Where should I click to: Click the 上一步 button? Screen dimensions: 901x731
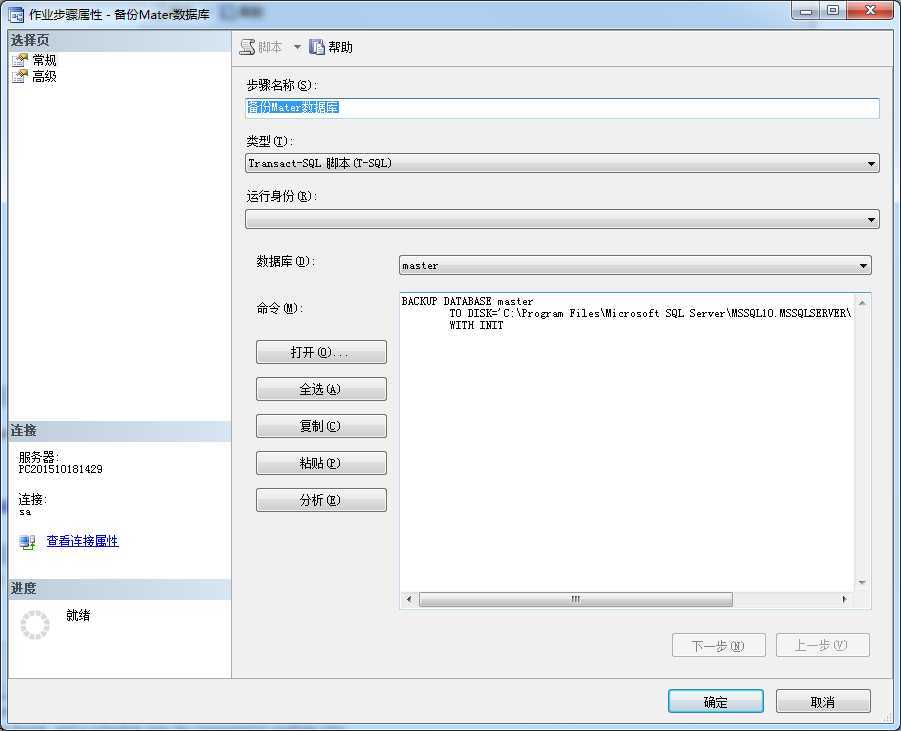click(x=823, y=645)
